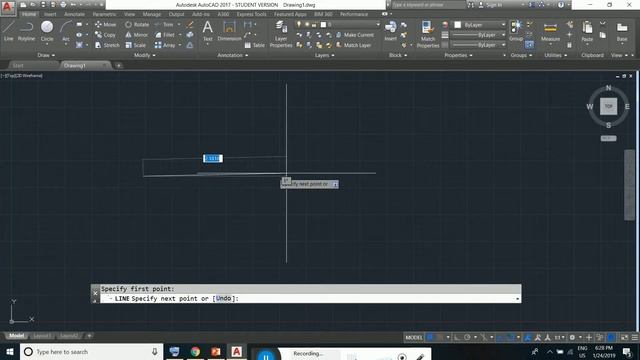Image resolution: width=640 pixels, height=360 pixels.
Task: Select the Line tool
Action: (9, 31)
